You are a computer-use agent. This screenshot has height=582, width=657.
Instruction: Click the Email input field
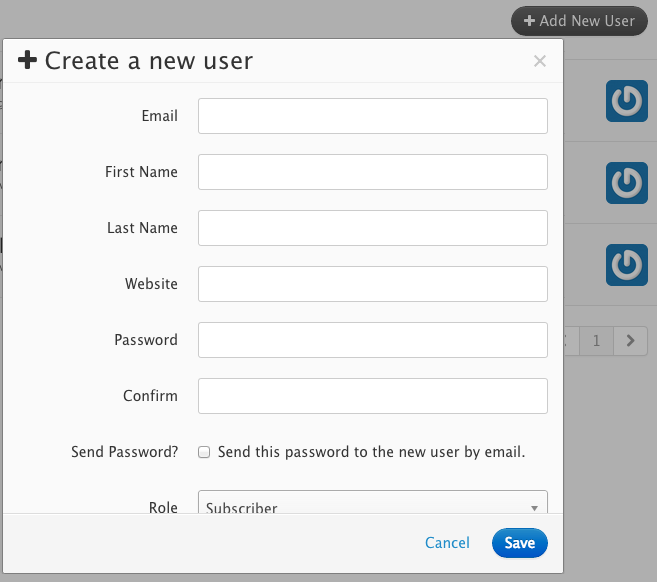(372, 116)
